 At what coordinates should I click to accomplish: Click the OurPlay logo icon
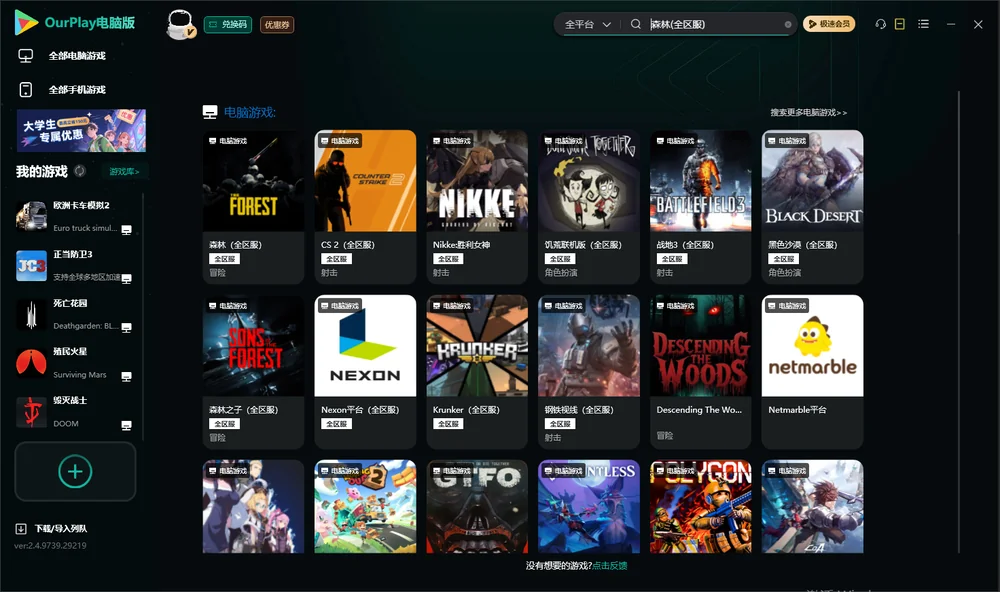tap(26, 22)
